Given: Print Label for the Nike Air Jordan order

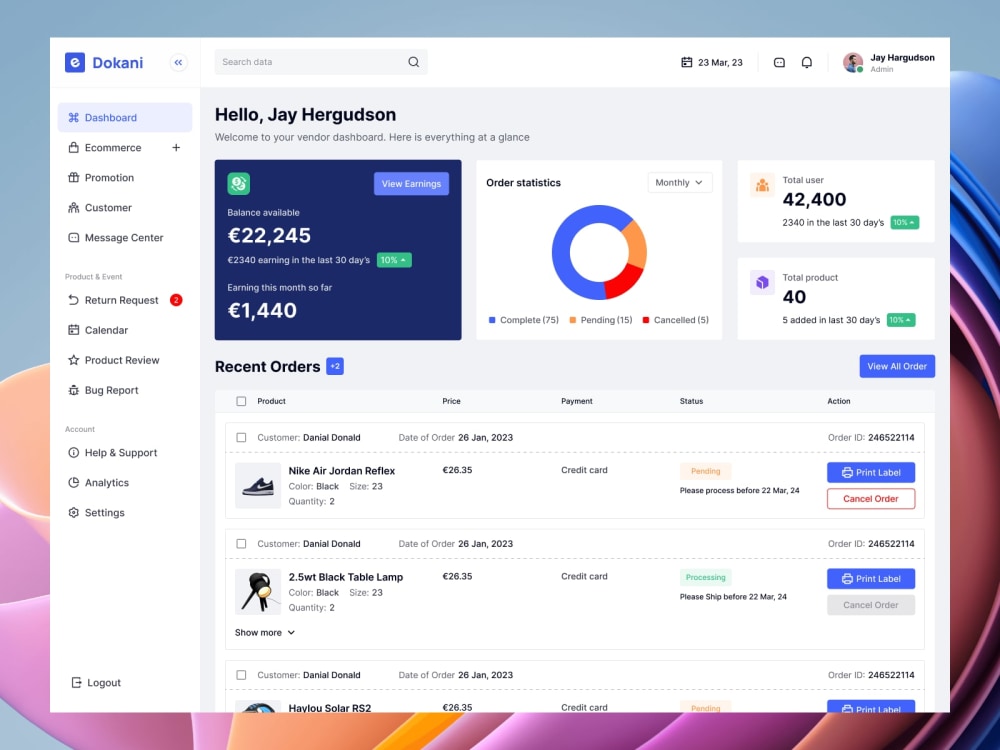Looking at the screenshot, I should 871,473.
